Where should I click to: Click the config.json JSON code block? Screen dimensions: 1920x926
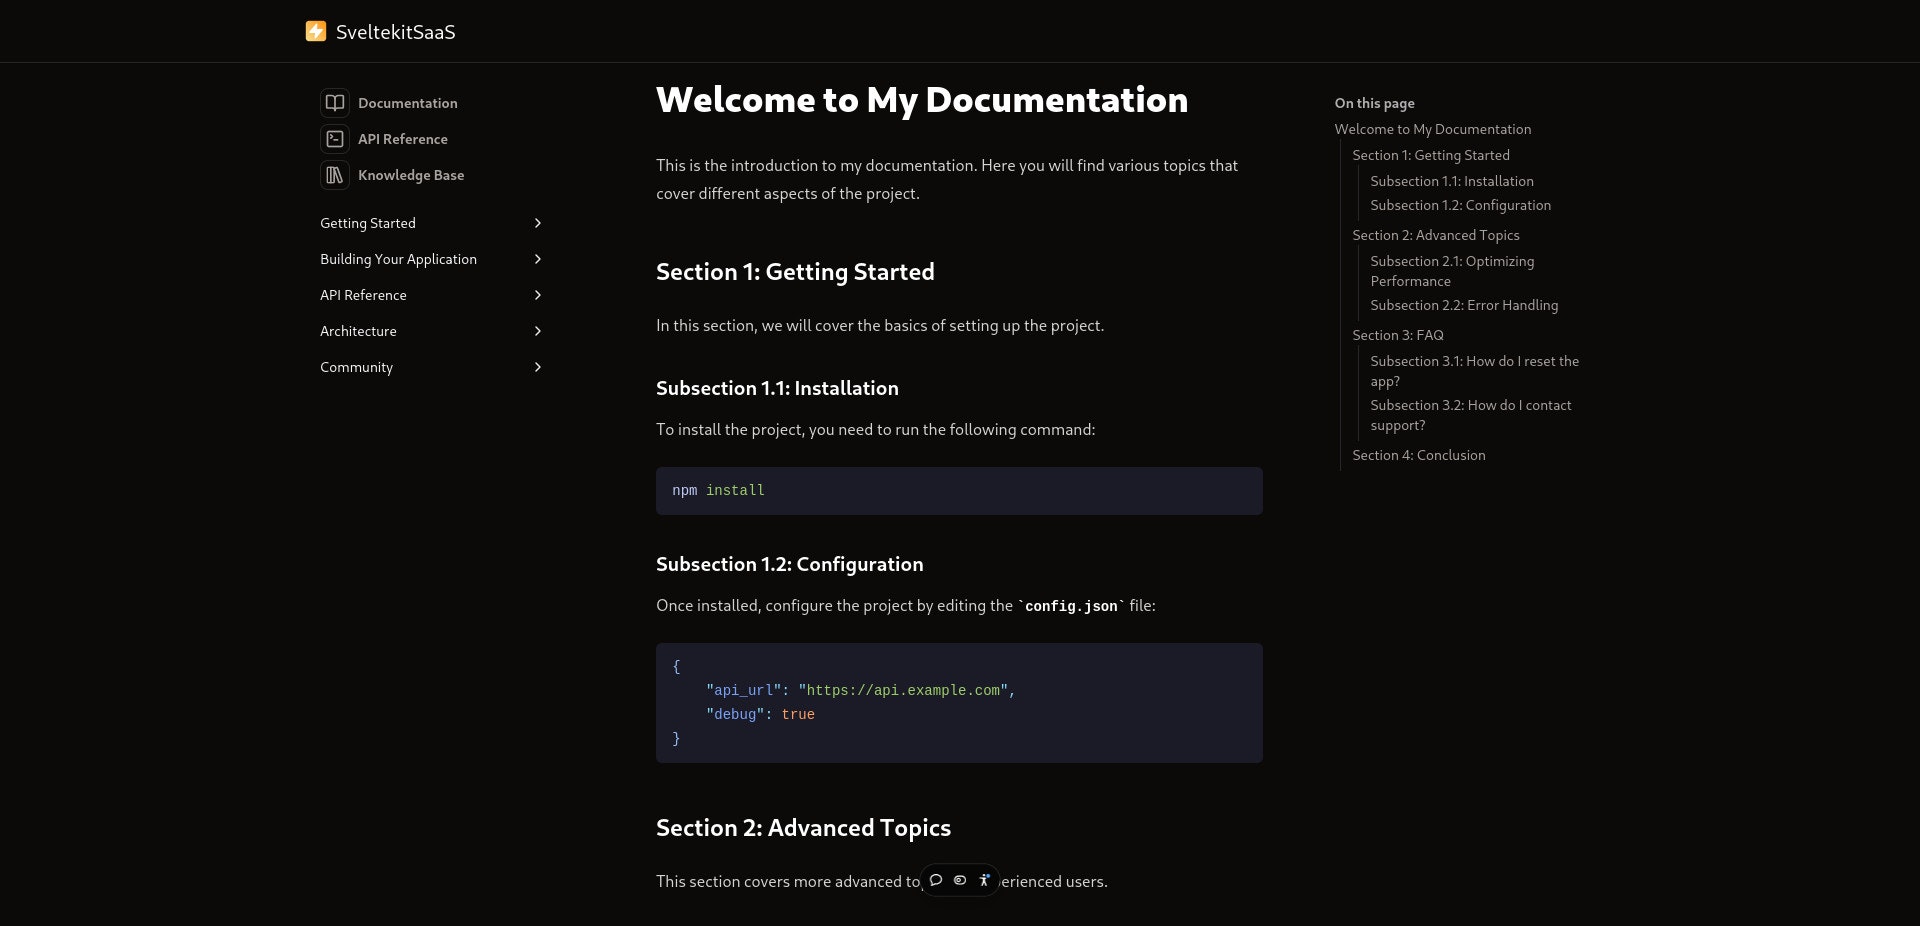pyautogui.click(x=959, y=703)
